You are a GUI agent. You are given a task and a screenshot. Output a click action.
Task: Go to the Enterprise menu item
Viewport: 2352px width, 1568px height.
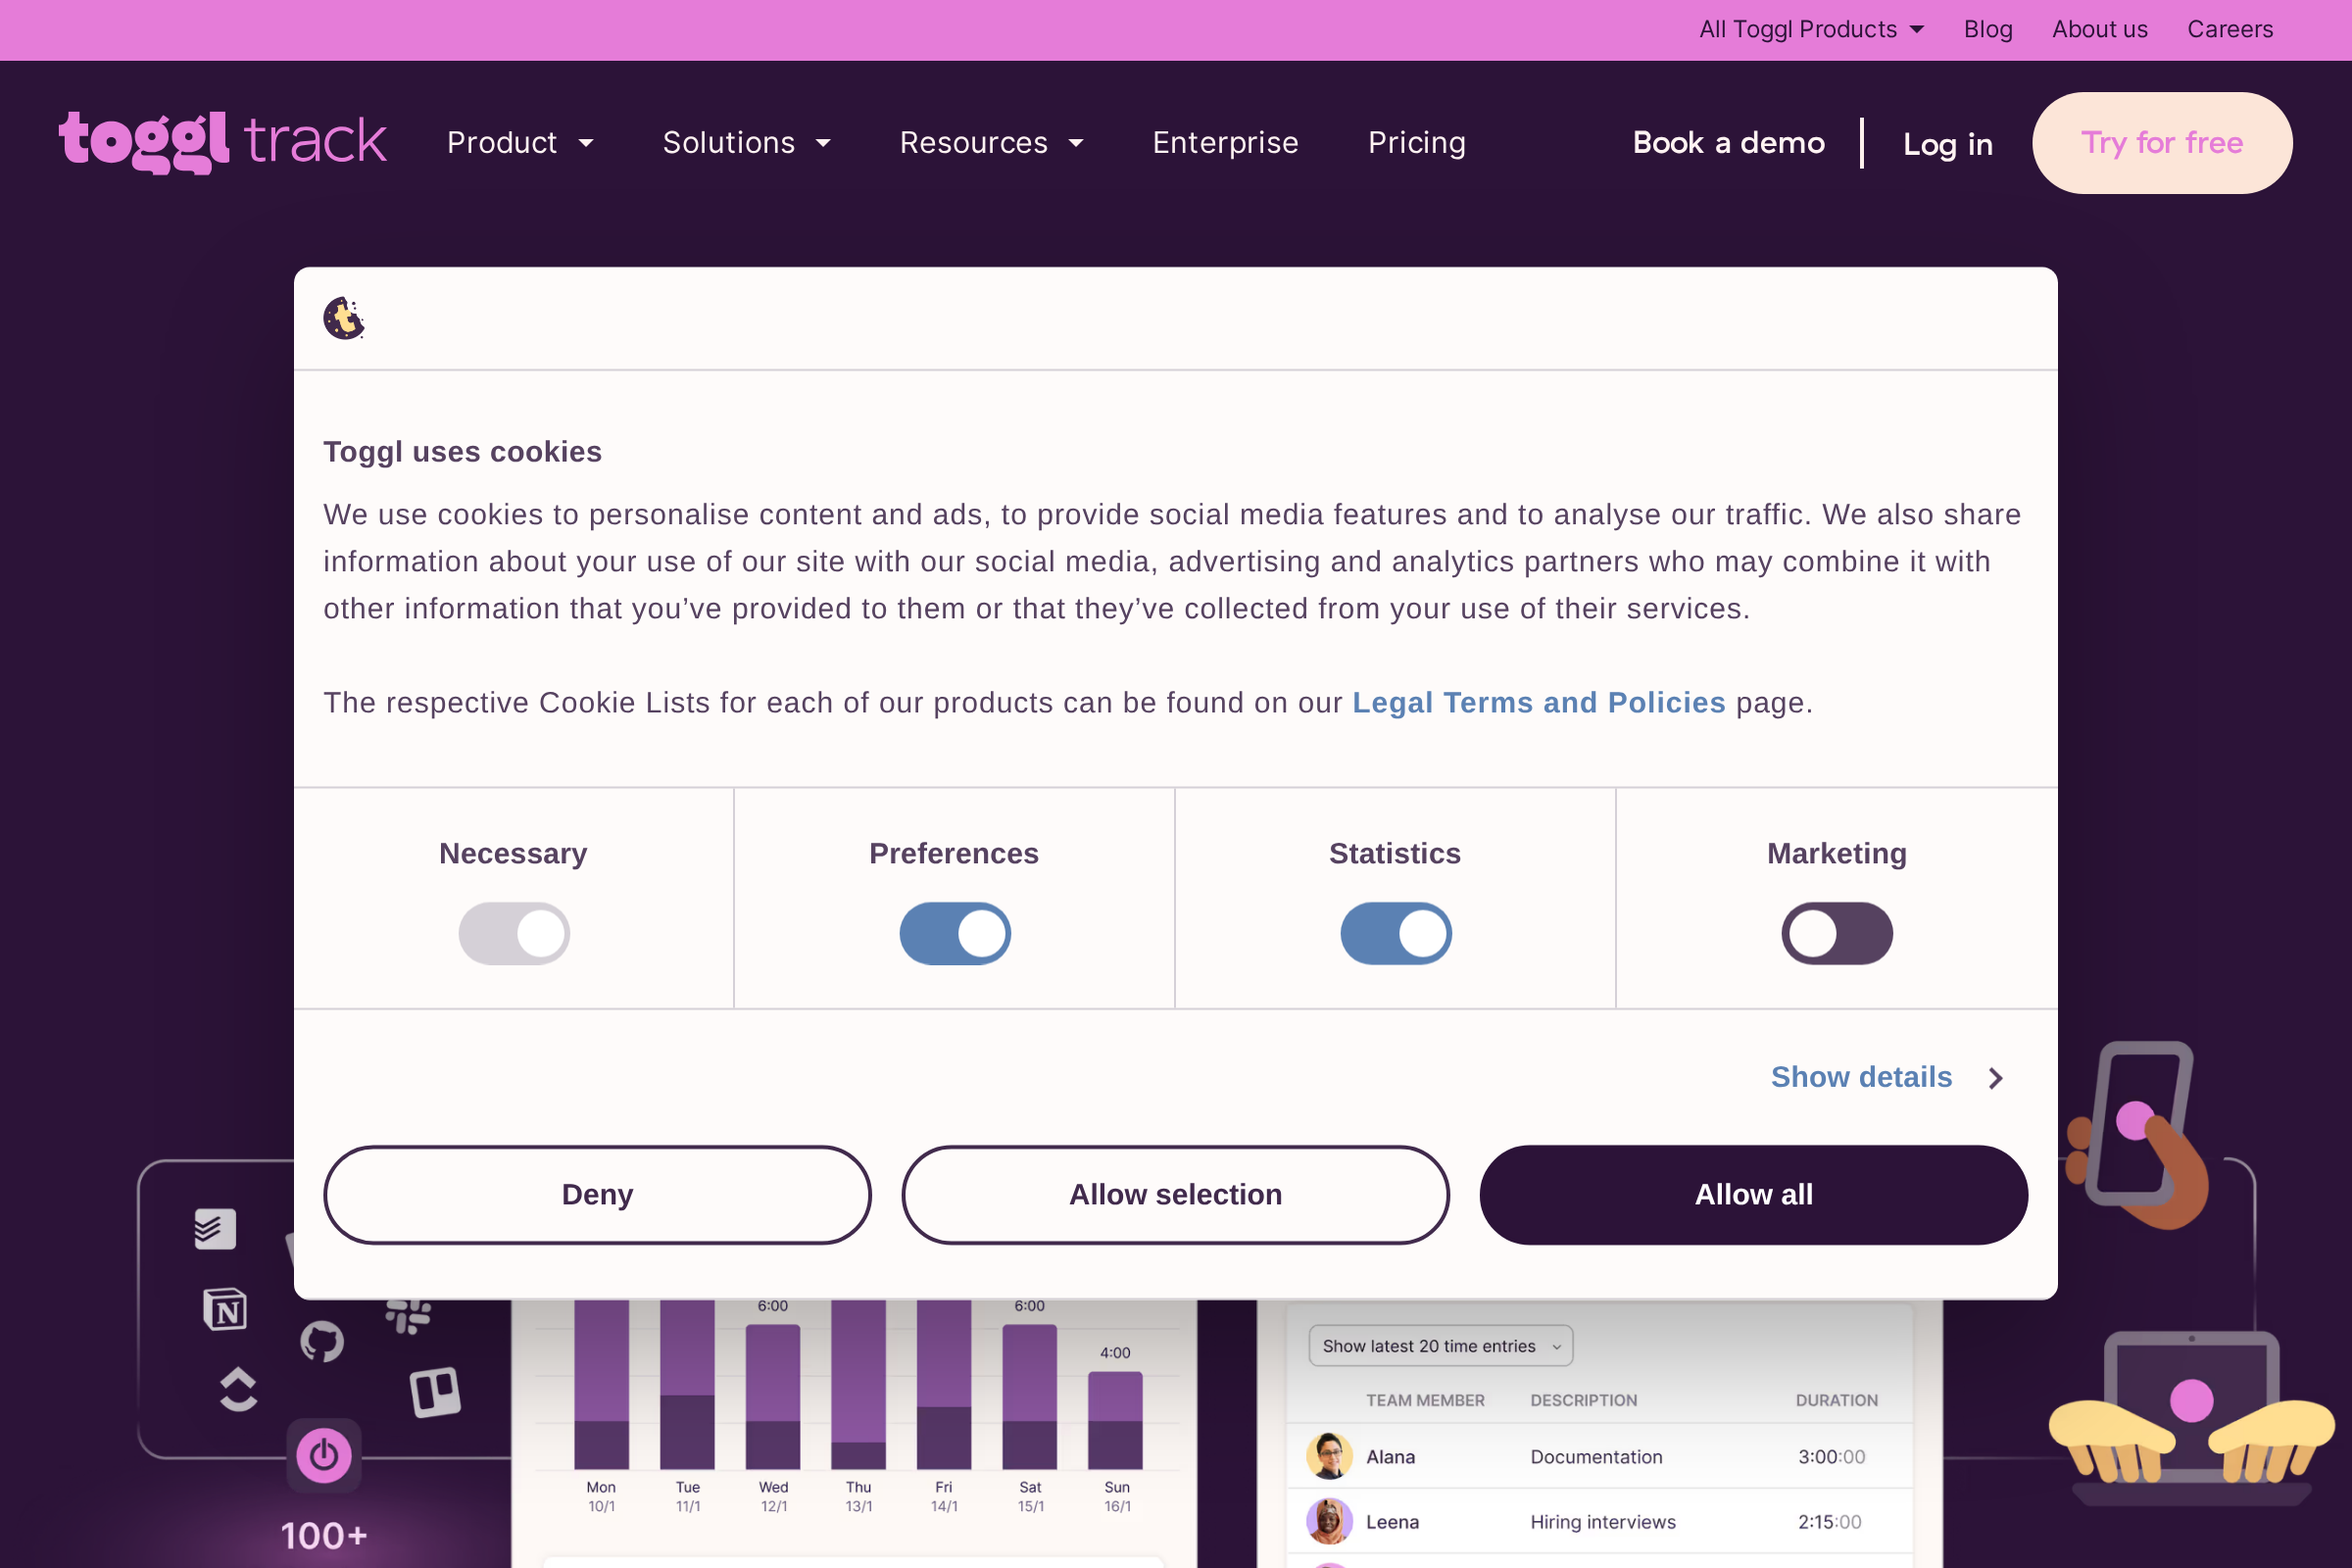click(x=1225, y=143)
